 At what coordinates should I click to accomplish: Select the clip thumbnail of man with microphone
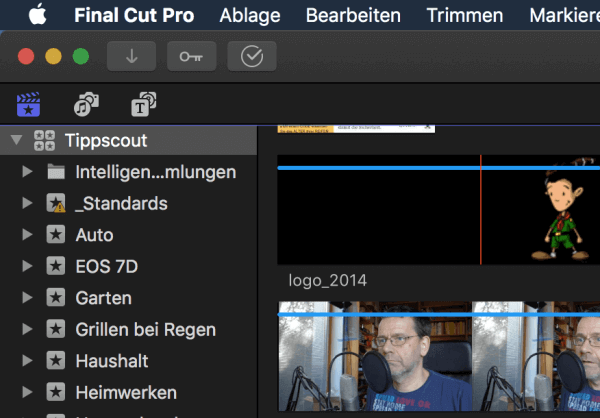point(439,356)
